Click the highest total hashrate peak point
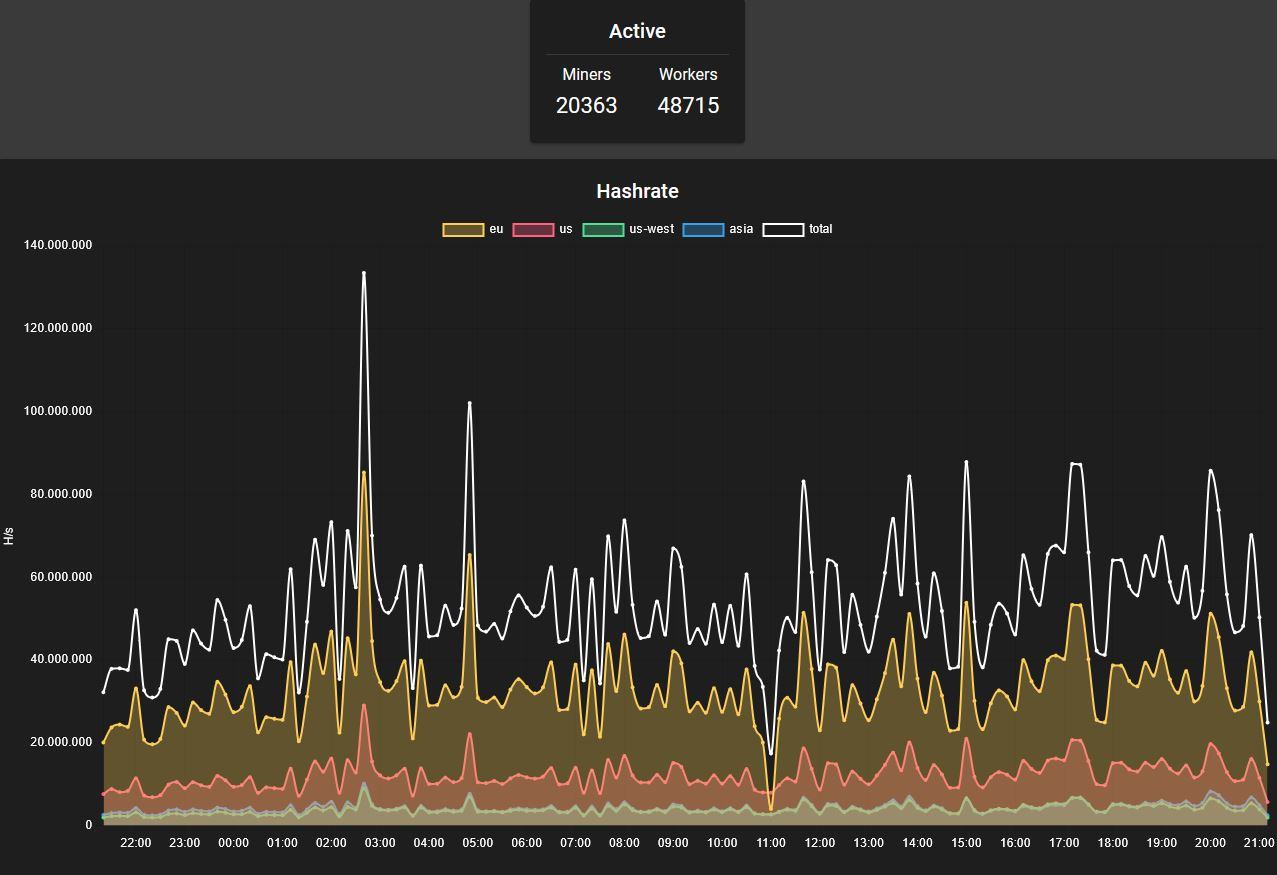Viewport: 1277px width, 875px height. (x=364, y=273)
